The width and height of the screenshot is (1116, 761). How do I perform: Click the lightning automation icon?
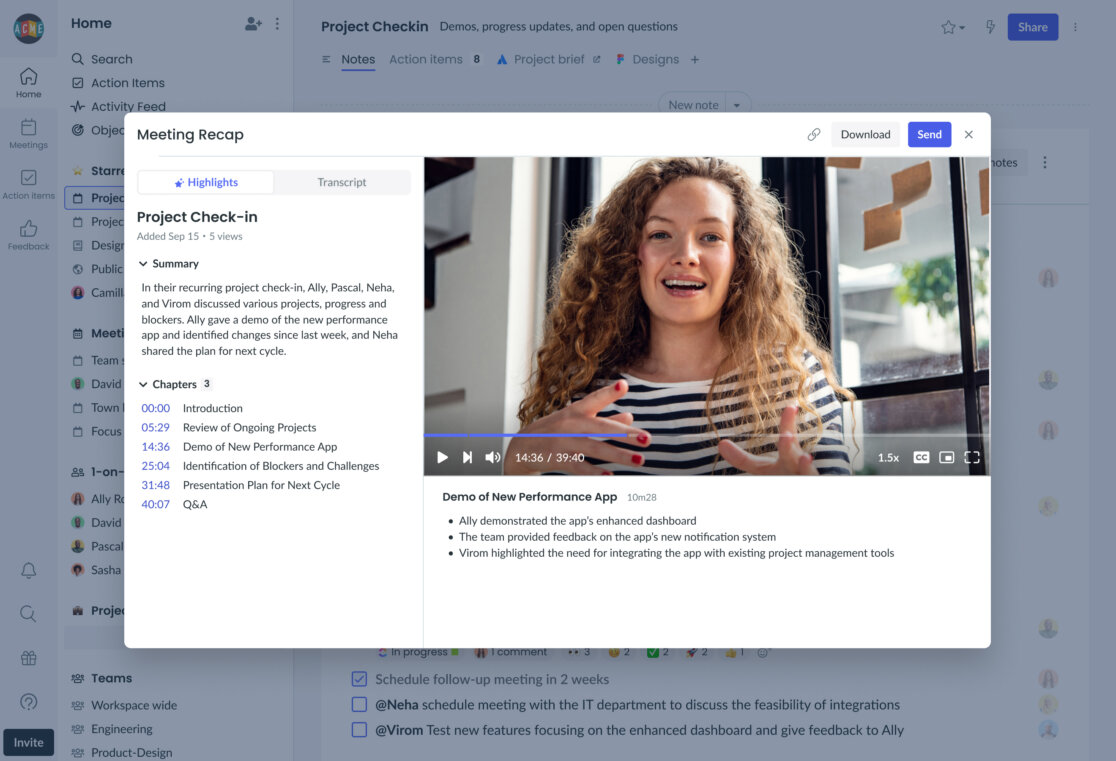990,27
